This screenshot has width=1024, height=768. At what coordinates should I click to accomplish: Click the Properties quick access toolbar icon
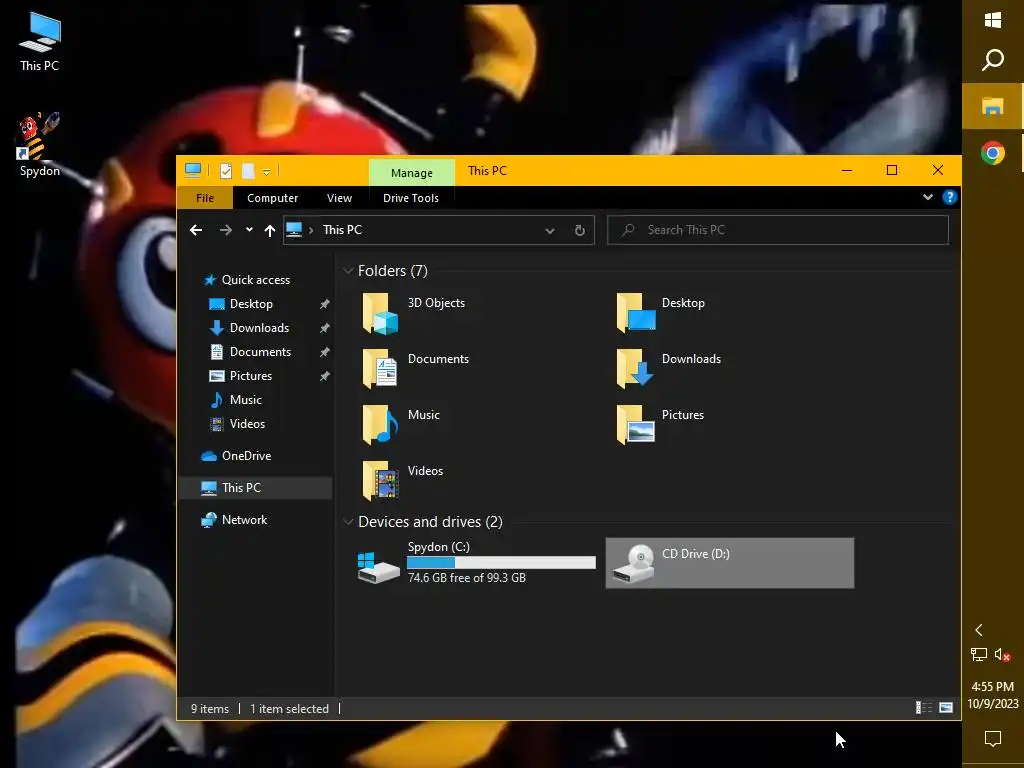[226, 171]
